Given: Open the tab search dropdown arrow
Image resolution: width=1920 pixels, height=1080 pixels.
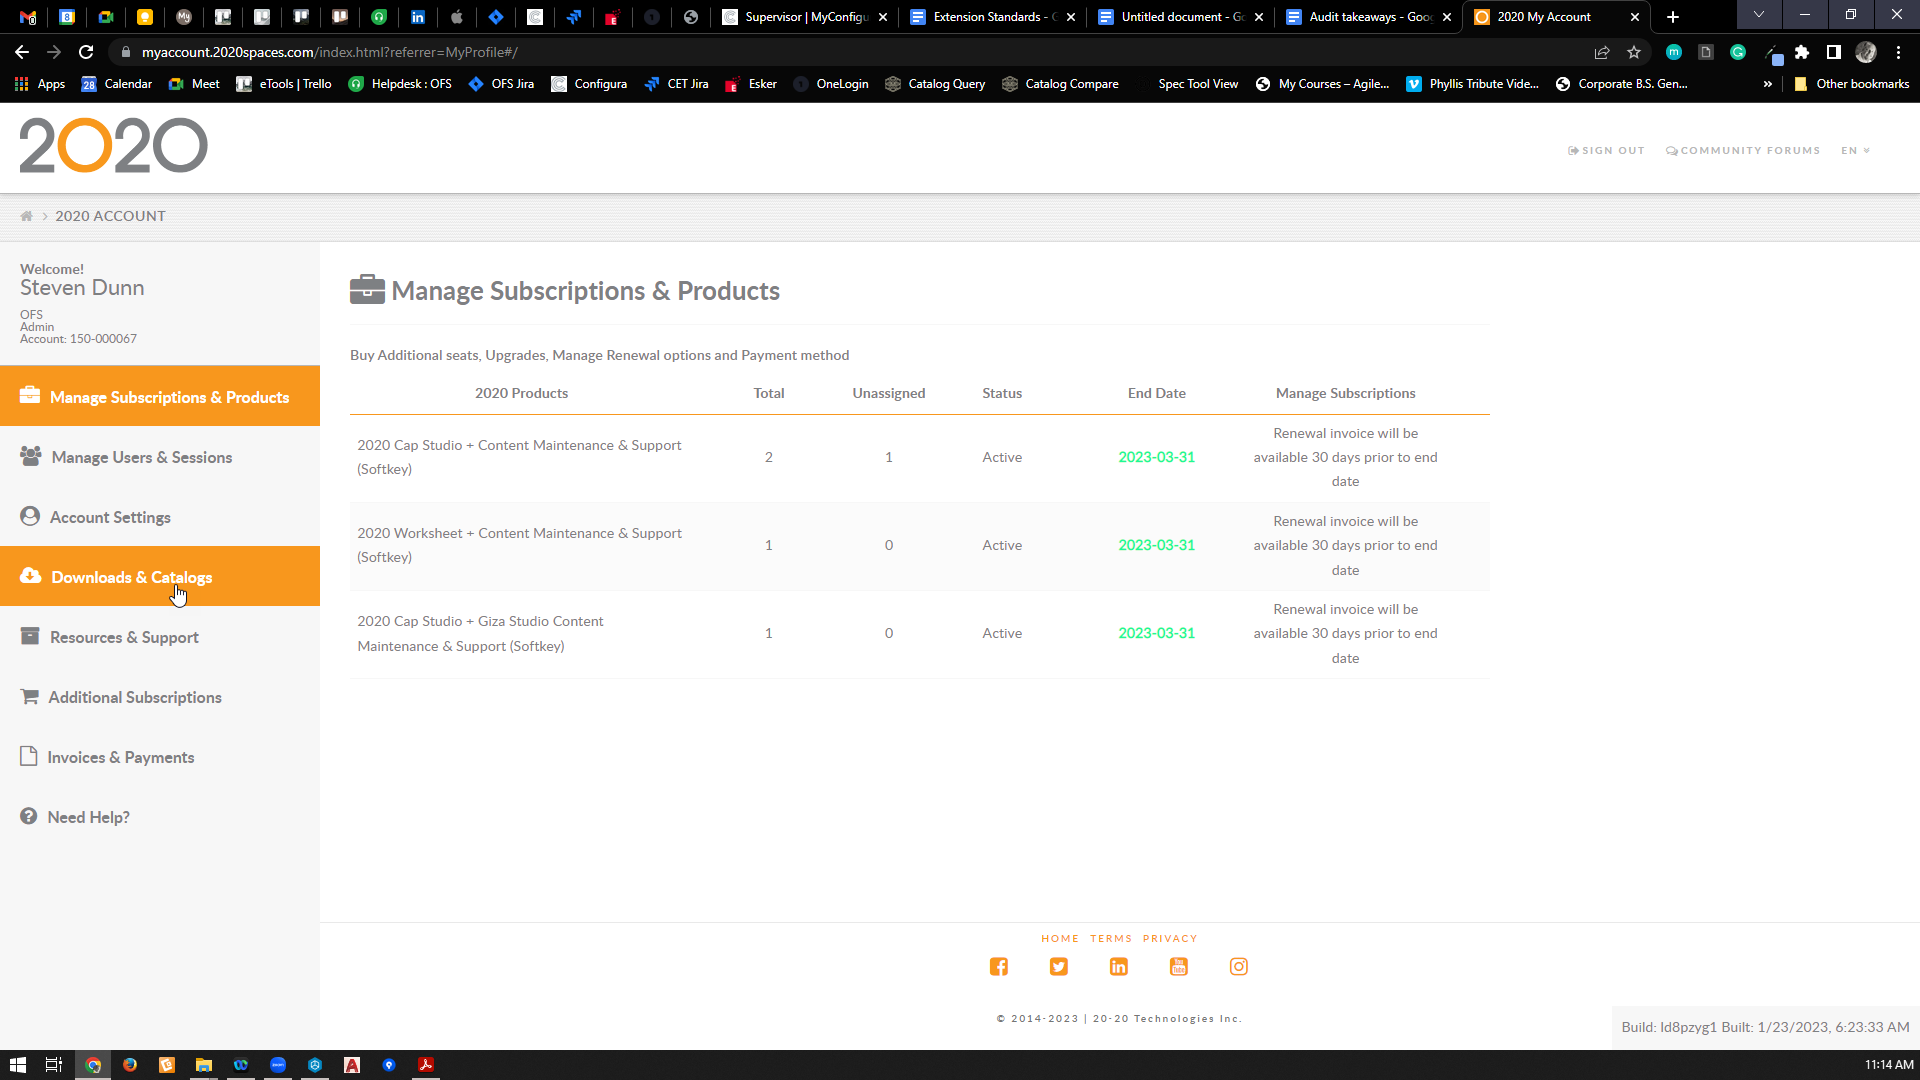Looking at the screenshot, I should (1758, 15).
